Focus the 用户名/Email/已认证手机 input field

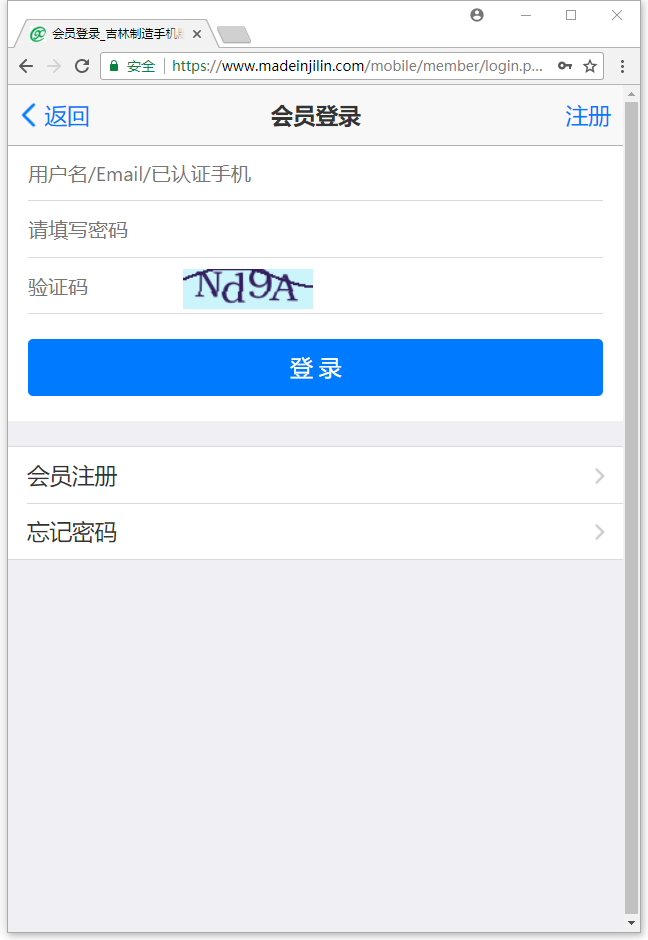click(x=315, y=174)
